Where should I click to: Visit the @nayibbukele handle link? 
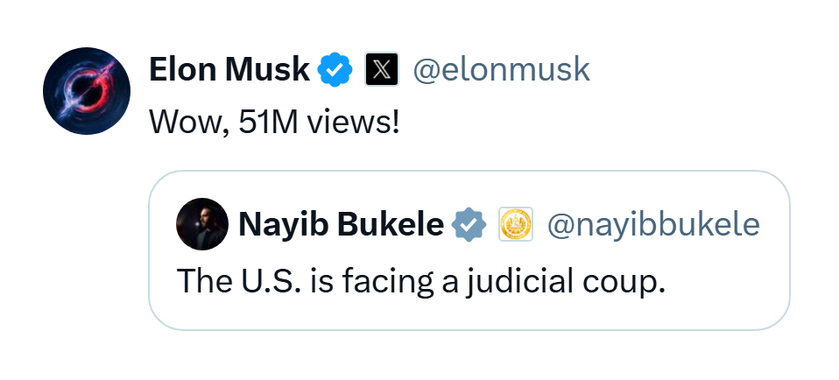[653, 225]
